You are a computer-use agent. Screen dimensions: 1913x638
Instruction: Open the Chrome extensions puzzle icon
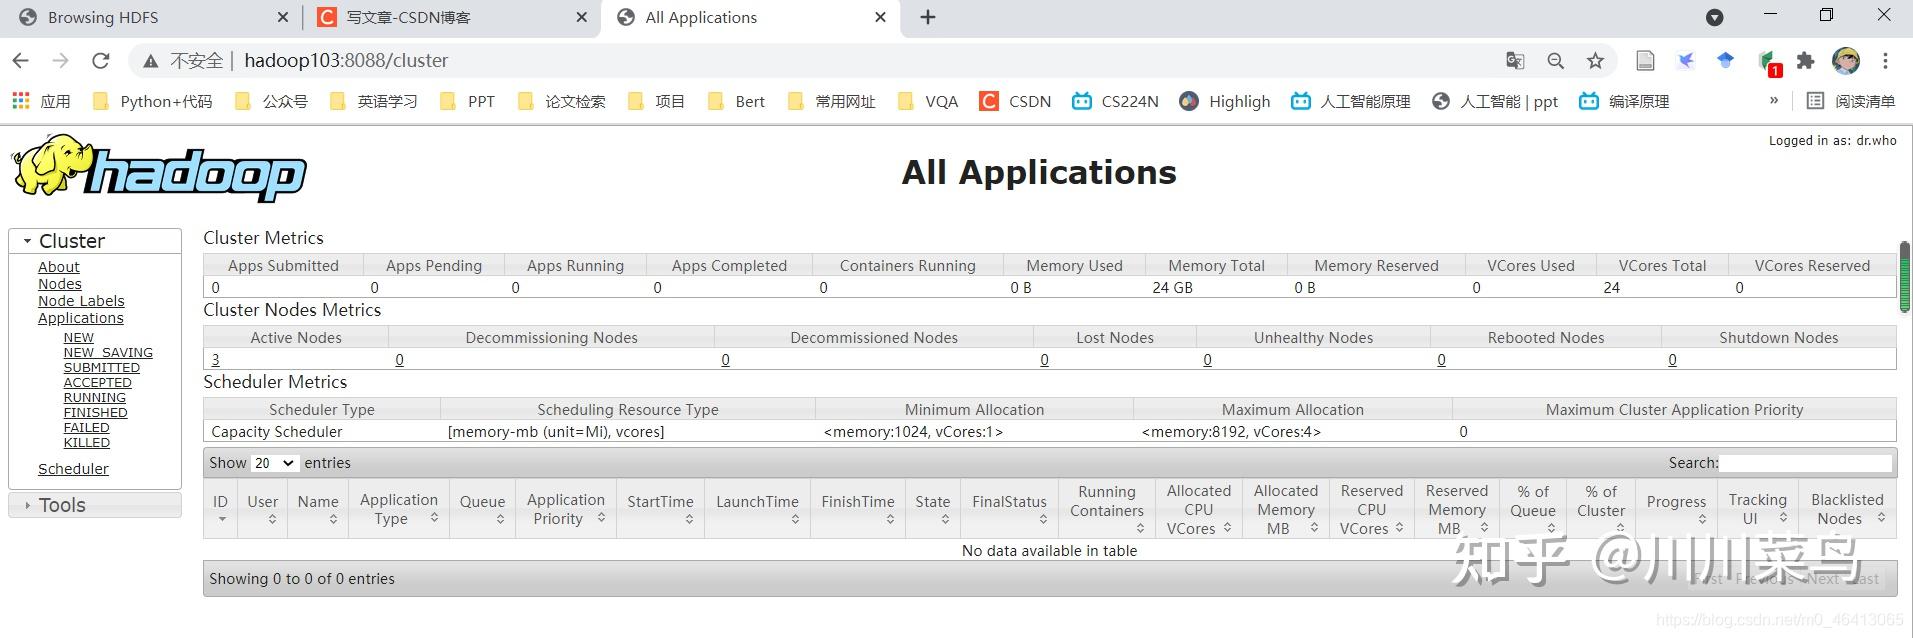(1805, 61)
